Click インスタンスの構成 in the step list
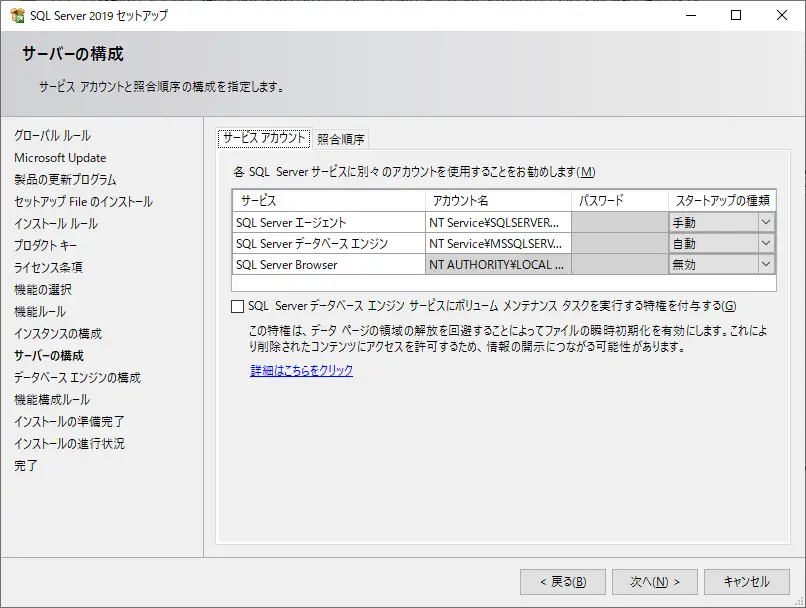The width and height of the screenshot is (806, 608). point(58,334)
